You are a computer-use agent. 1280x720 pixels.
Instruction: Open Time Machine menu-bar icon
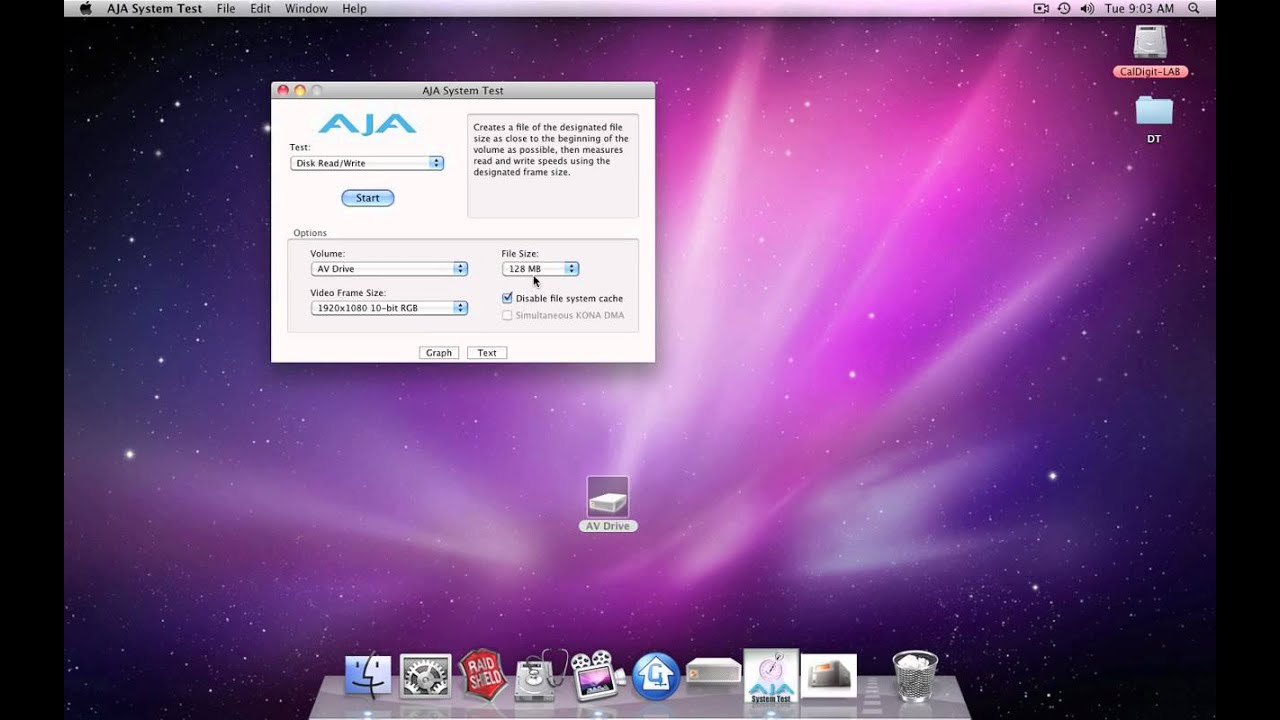click(x=1064, y=8)
